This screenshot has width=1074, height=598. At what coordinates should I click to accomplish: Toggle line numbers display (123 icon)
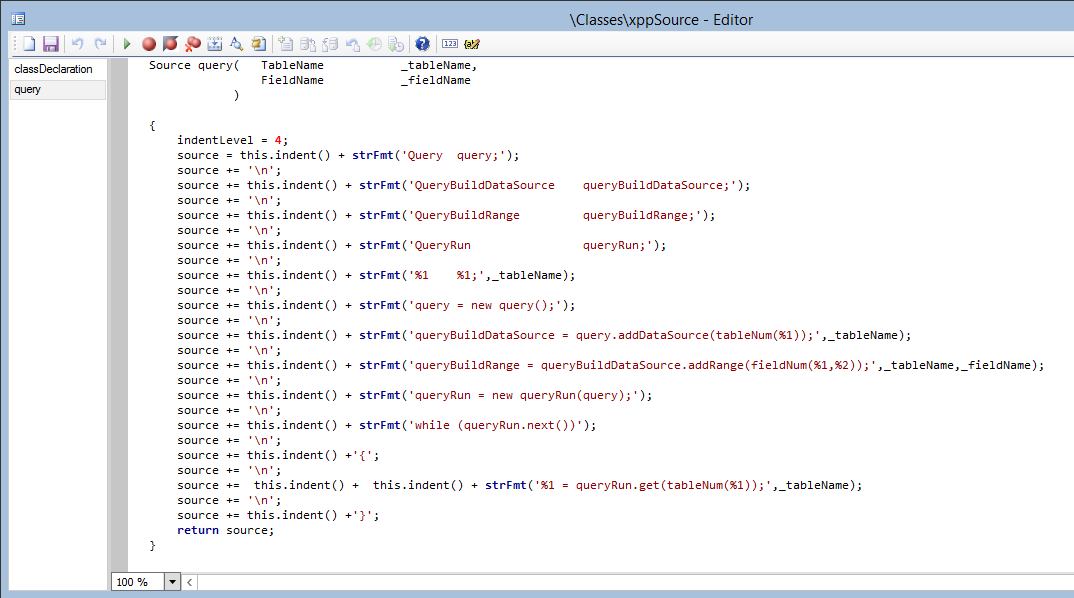tap(450, 44)
